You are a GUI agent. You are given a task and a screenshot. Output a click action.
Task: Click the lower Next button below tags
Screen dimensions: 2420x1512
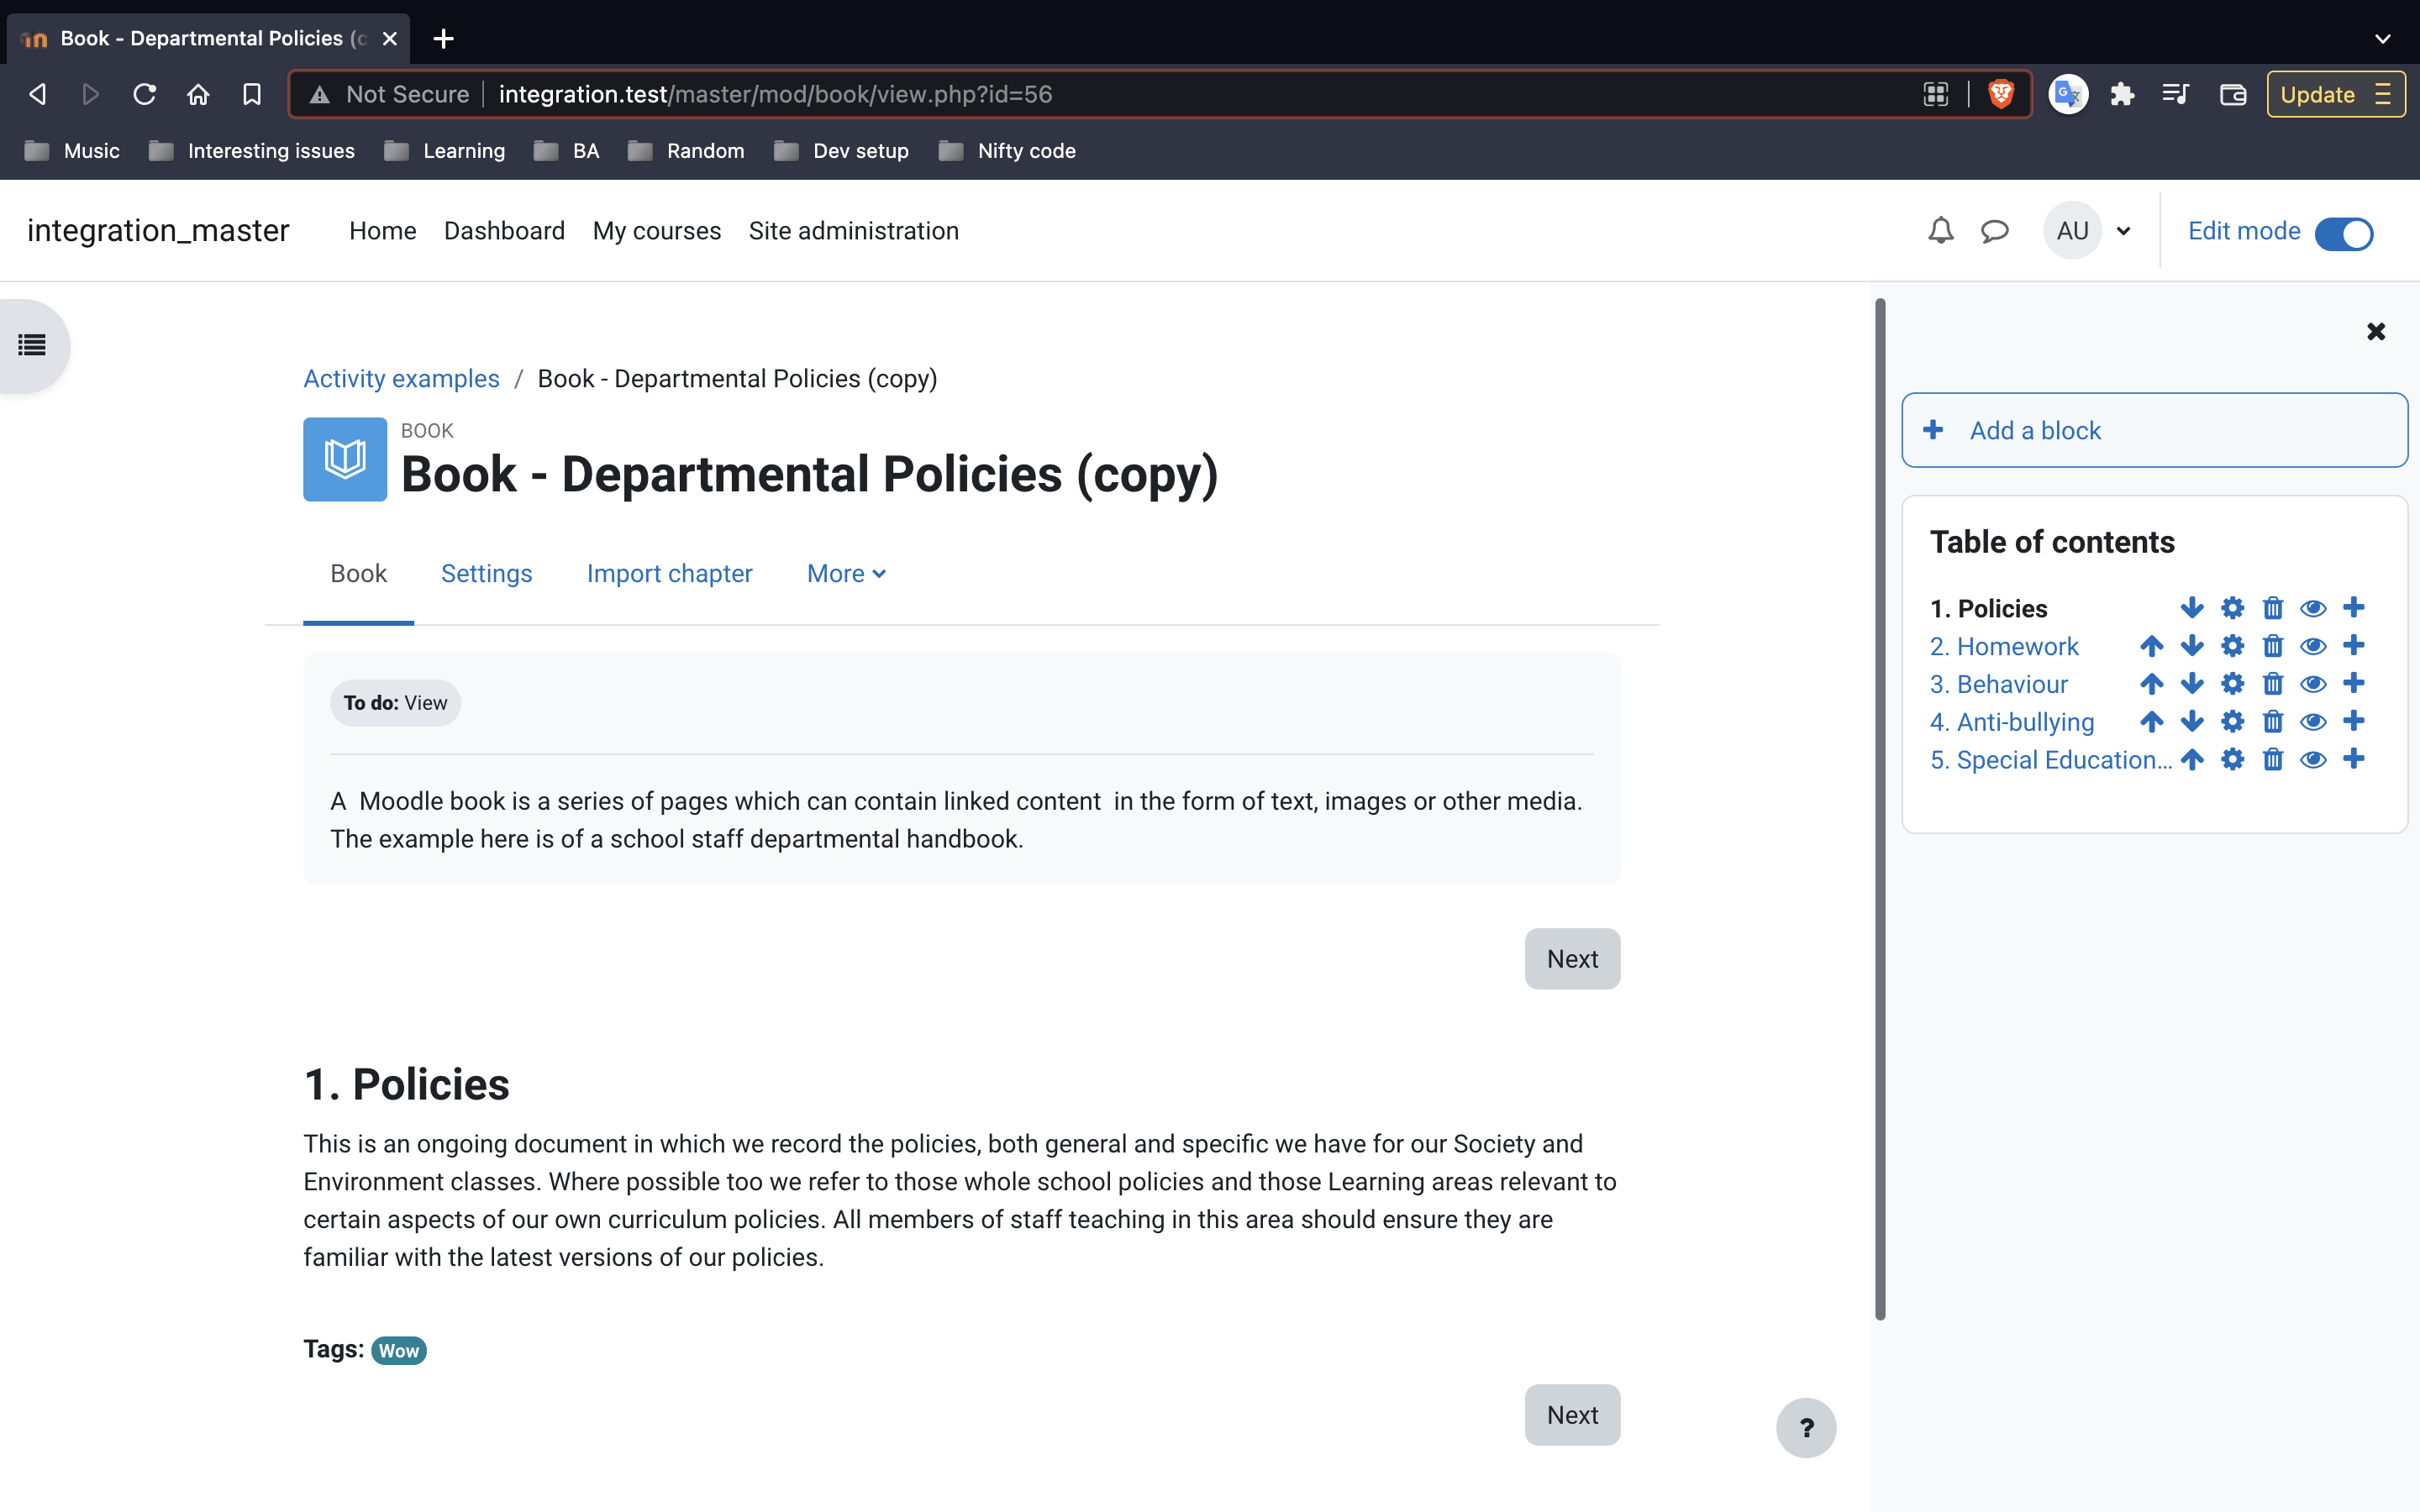[x=1572, y=1415]
